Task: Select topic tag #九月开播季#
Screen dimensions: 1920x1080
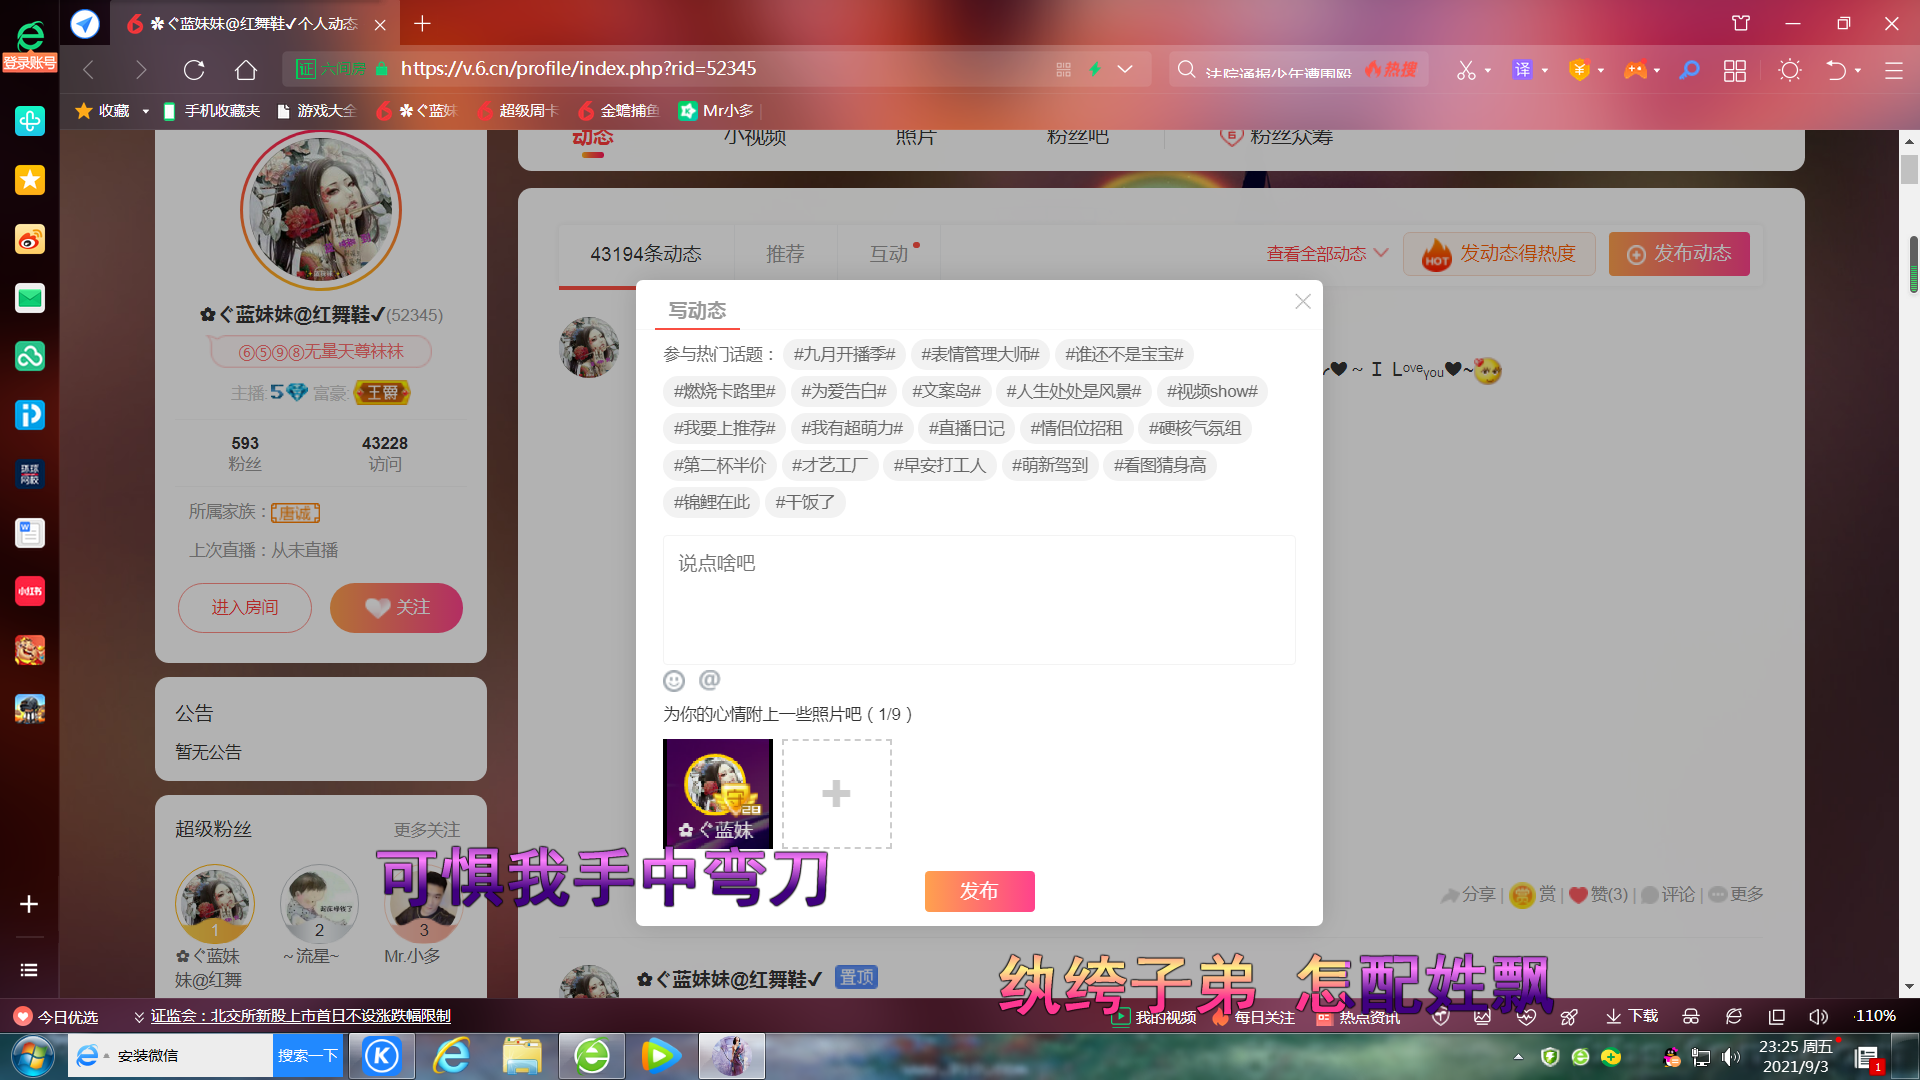Action: point(844,354)
